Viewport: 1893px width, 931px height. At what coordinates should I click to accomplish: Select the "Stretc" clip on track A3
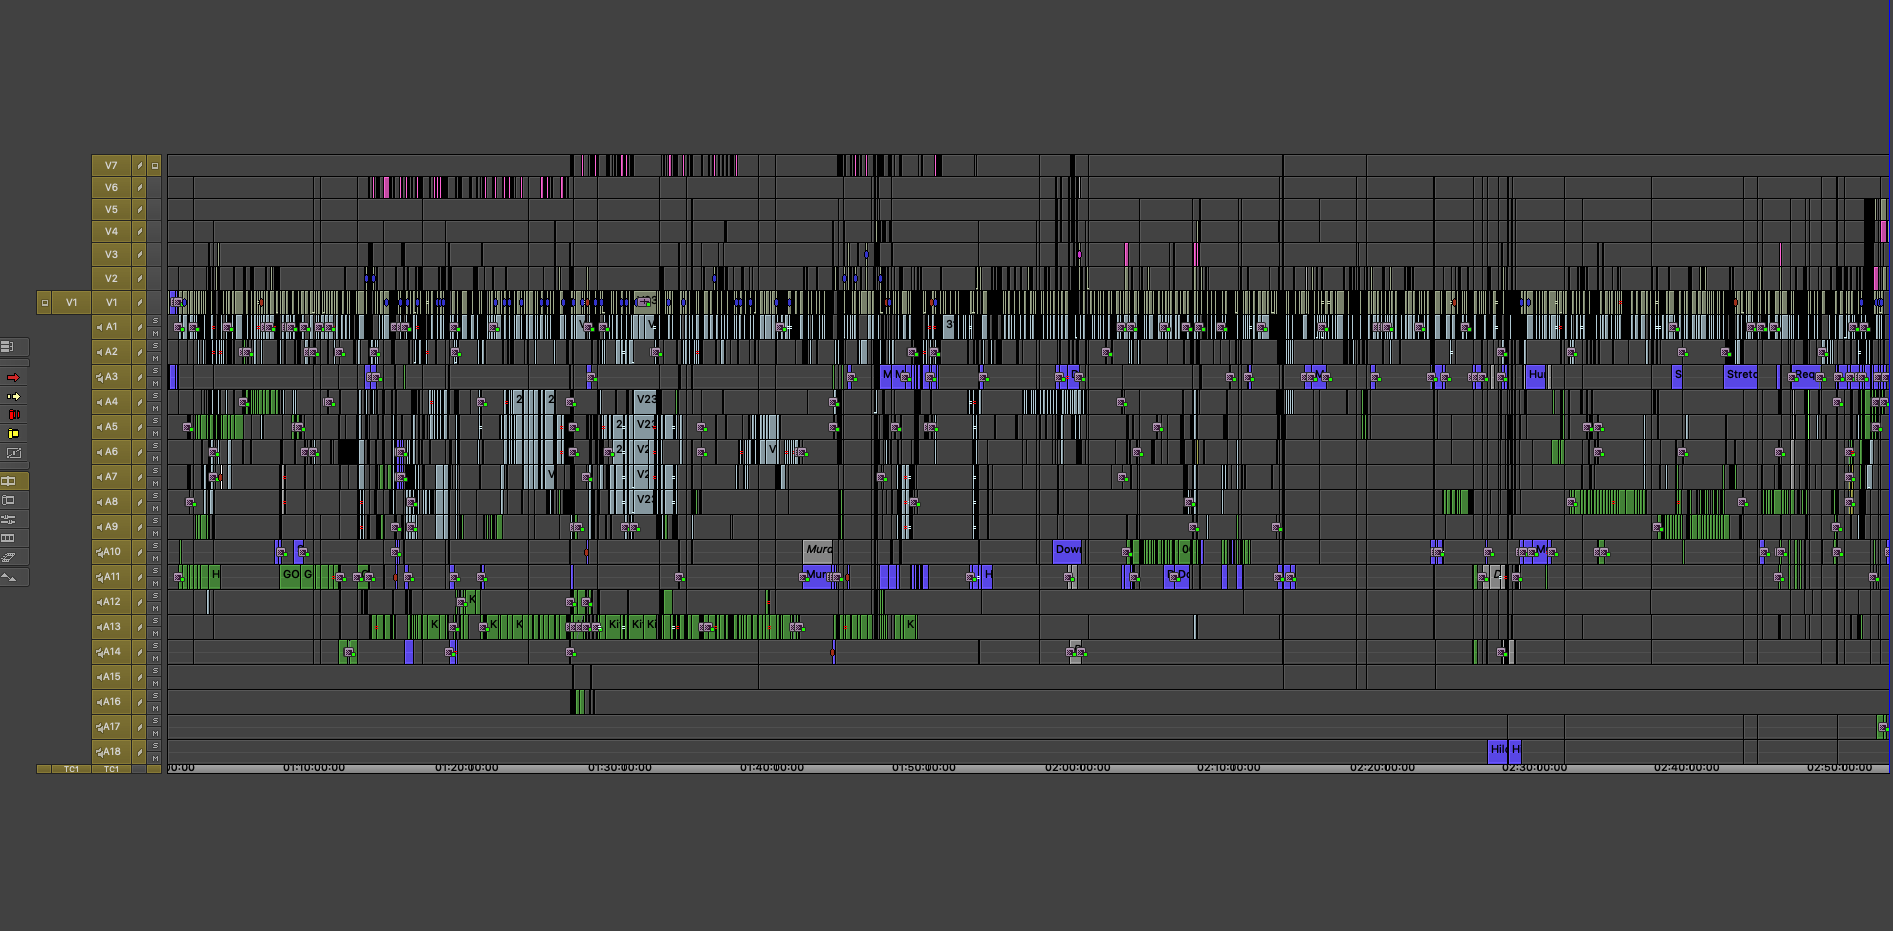click(x=1741, y=377)
